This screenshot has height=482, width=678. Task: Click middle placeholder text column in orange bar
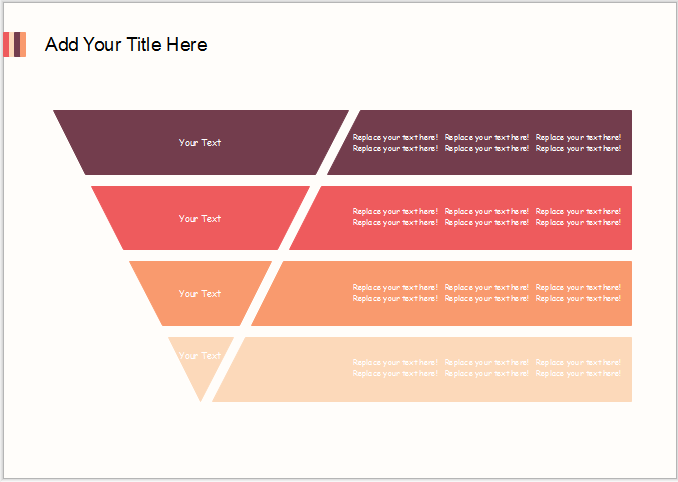click(486, 293)
